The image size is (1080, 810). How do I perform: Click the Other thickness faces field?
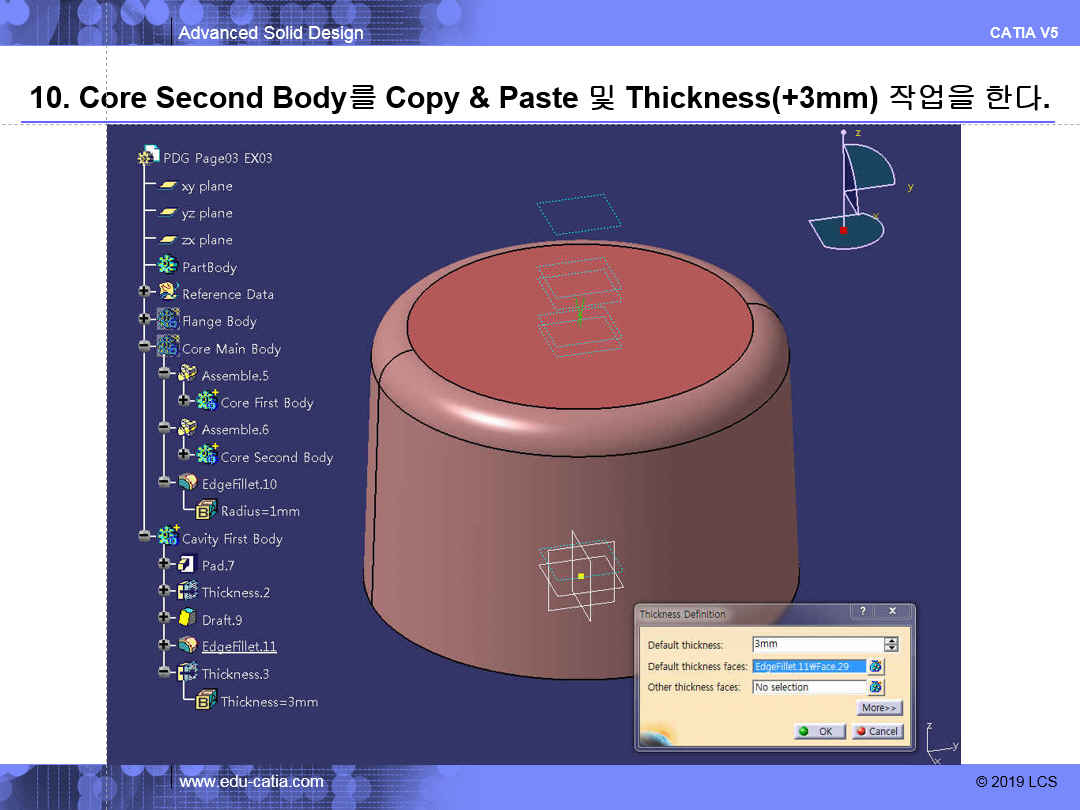(x=808, y=687)
